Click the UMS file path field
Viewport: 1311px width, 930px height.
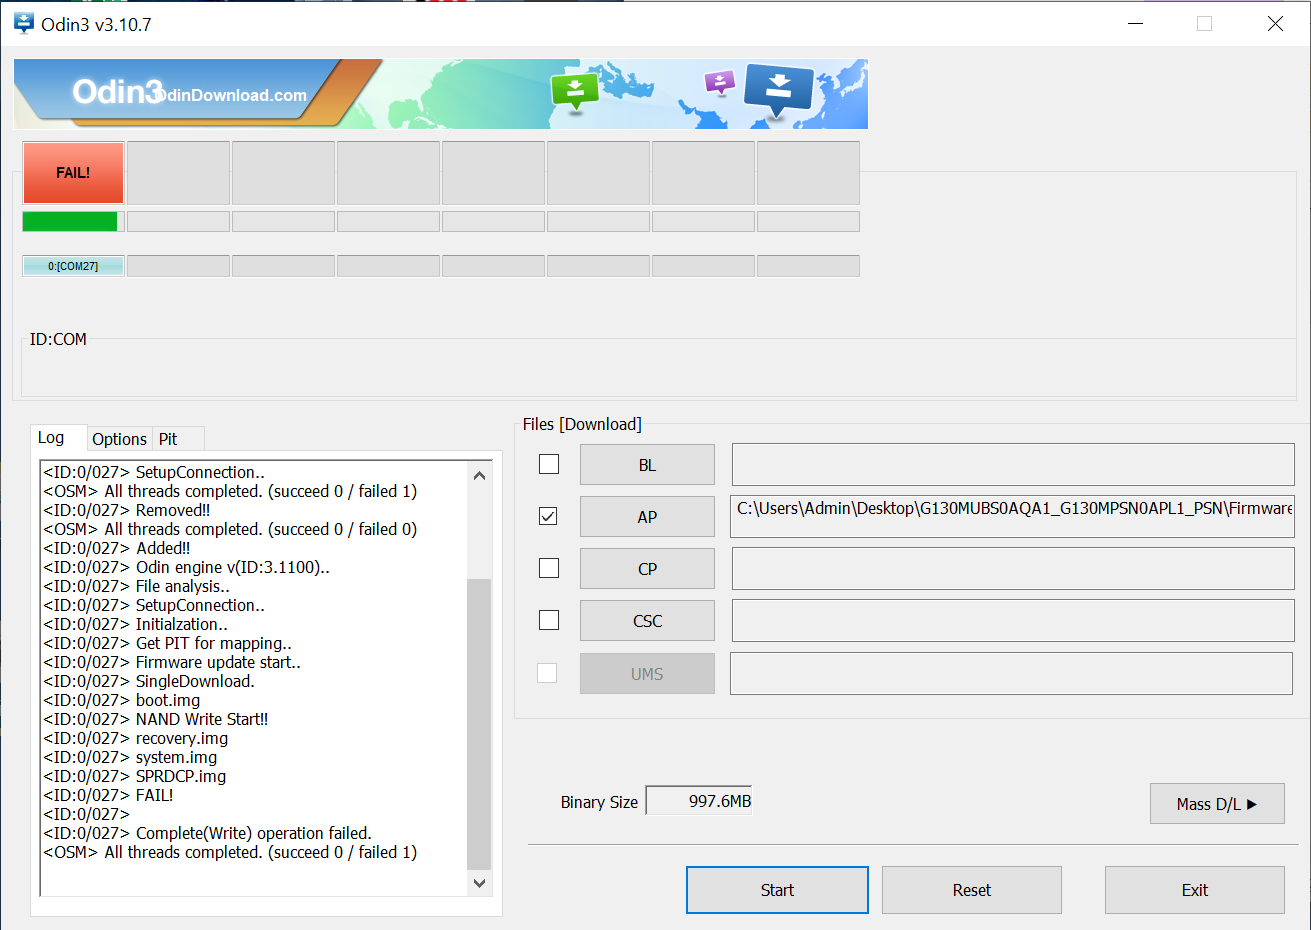point(1011,673)
